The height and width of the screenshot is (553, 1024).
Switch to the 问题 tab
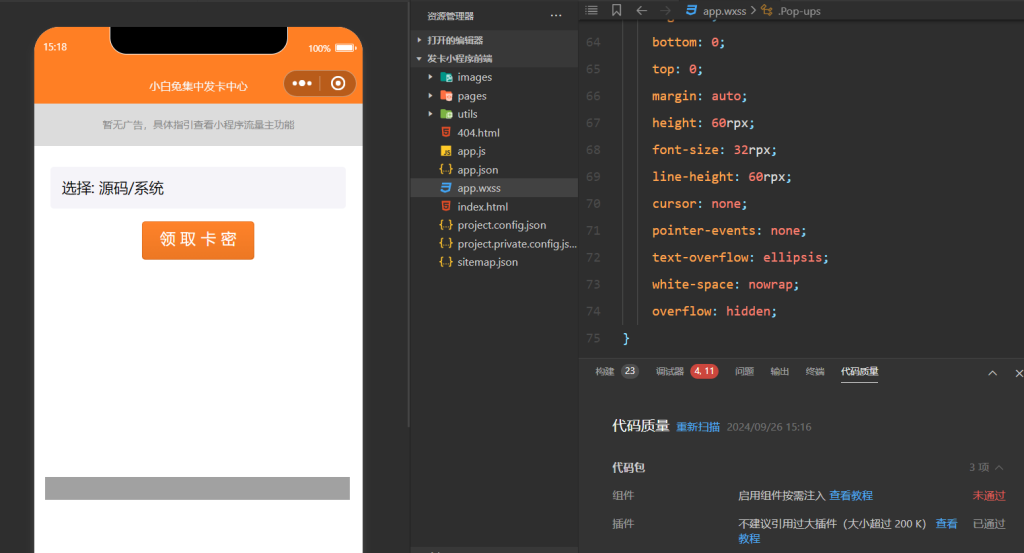[744, 371]
